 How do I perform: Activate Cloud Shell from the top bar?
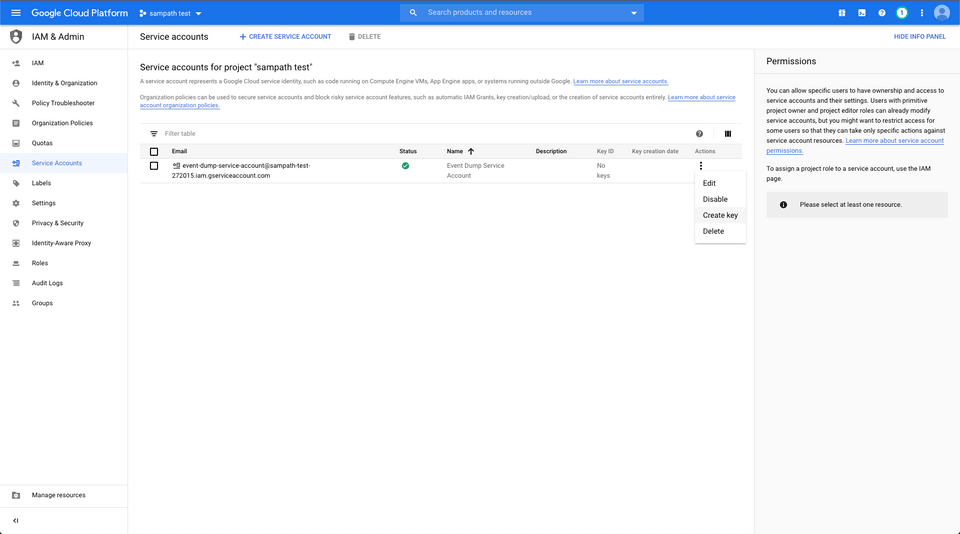(x=861, y=13)
